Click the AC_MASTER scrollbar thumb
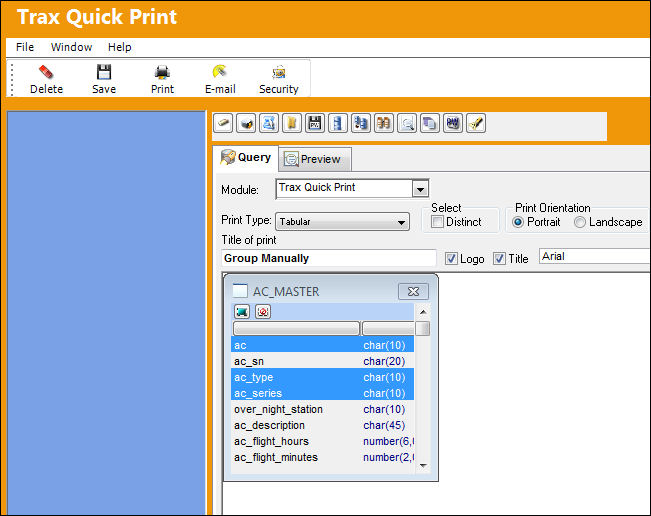651x516 pixels. 423,328
